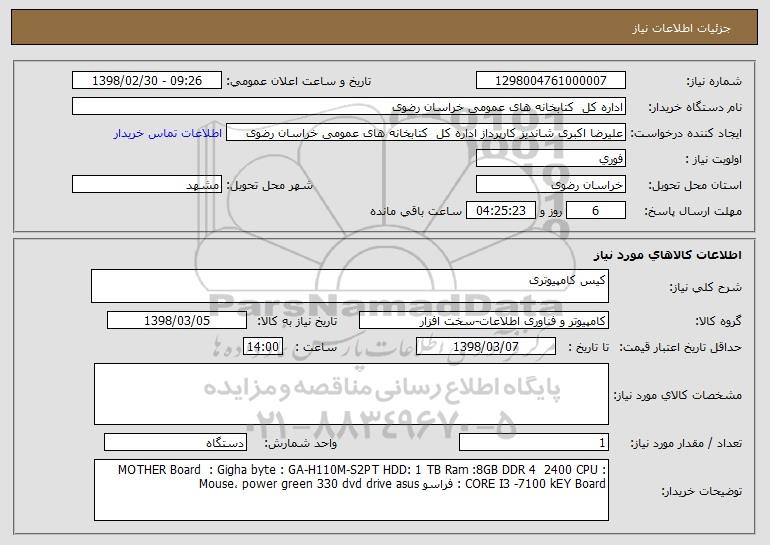Click the need date field 1398/03/05
This screenshot has height=545, width=770.
(177, 321)
